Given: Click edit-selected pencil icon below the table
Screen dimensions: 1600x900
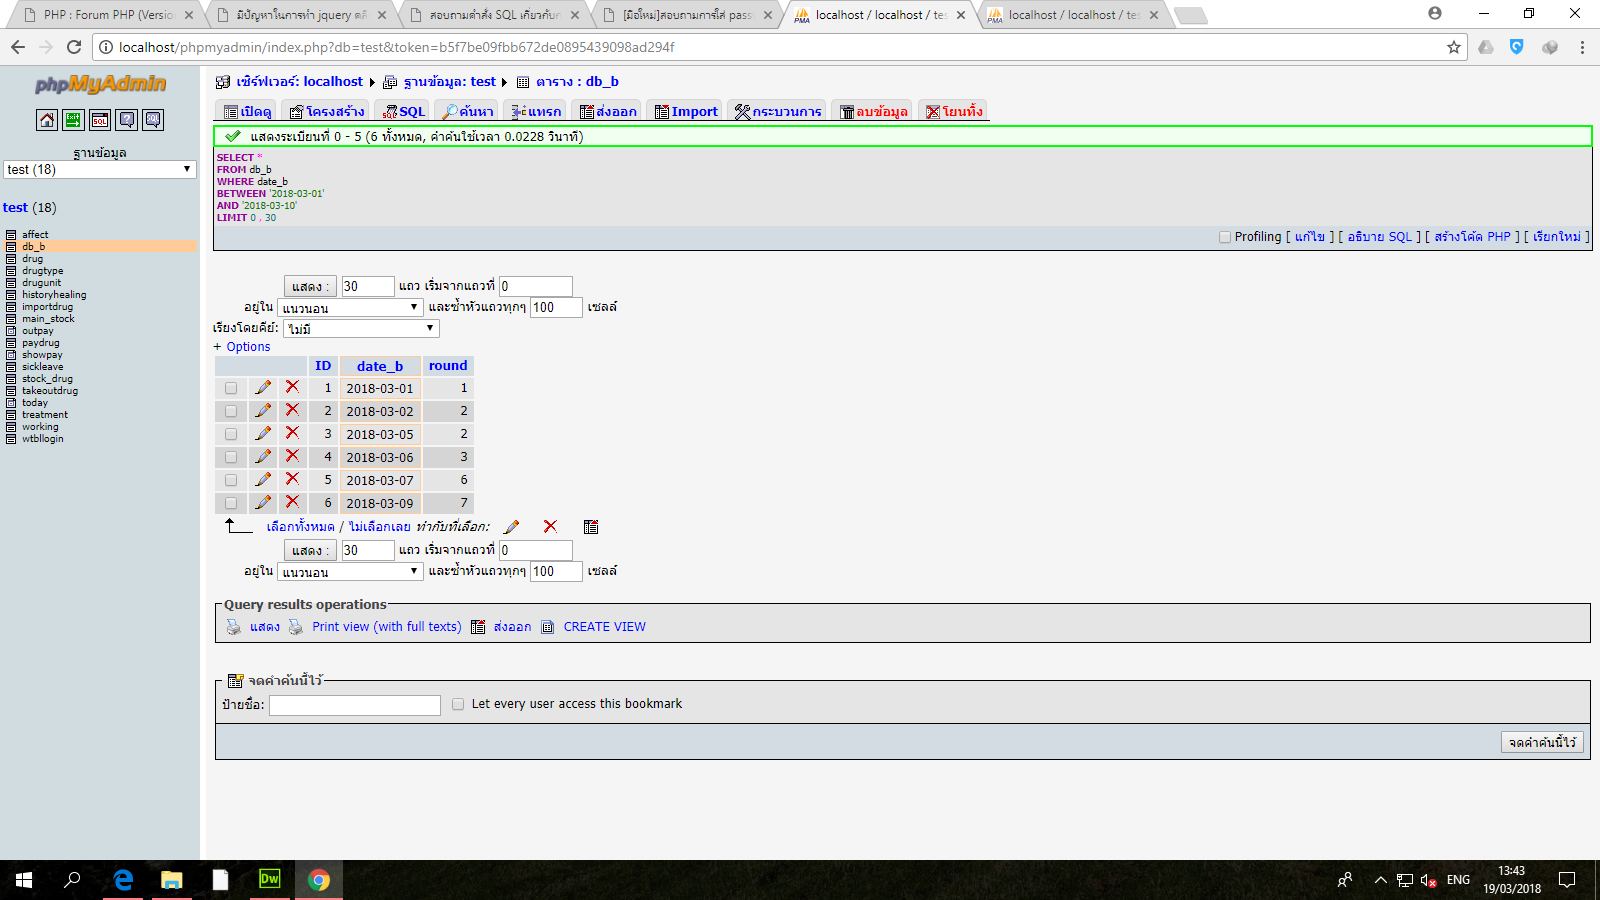Looking at the screenshot, I should click(x=512, y=527).
